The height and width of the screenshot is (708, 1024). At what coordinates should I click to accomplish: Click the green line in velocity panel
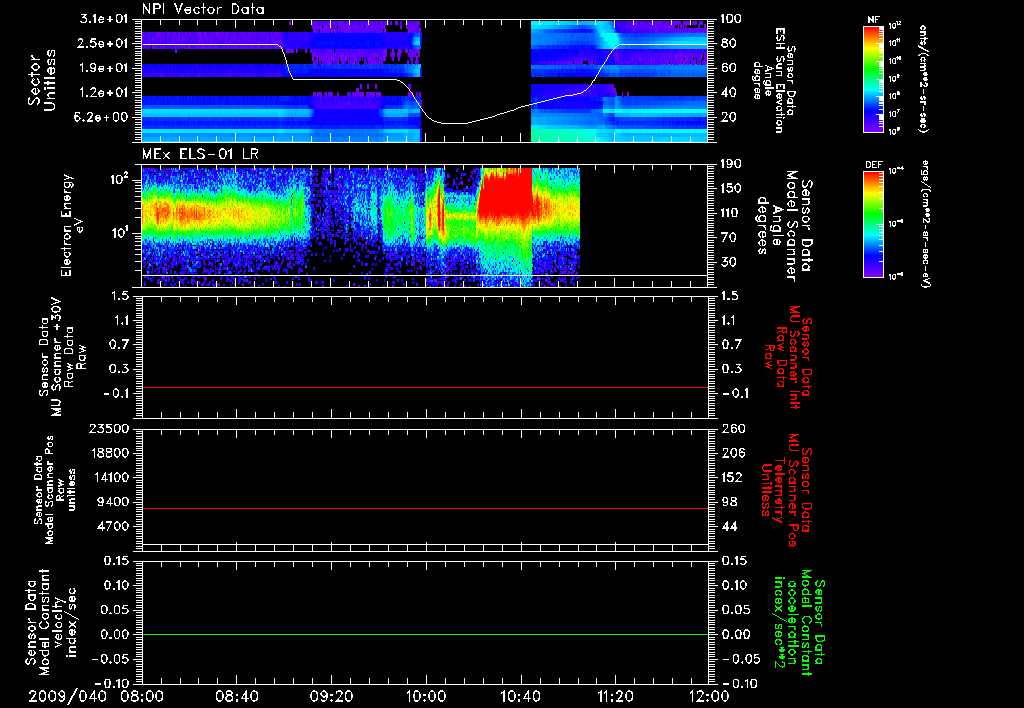pyautogui.click(x=424, y=634)
